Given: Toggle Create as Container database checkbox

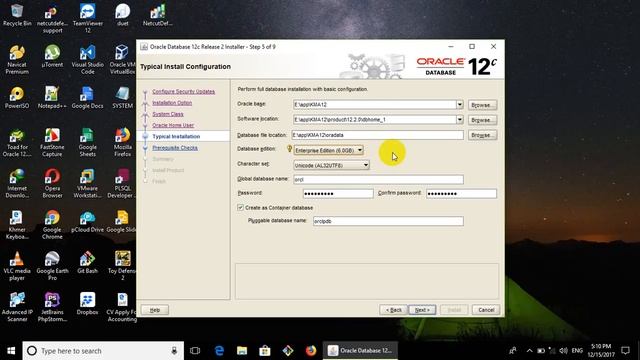Looking at the screenshot, I should point(240,208).
